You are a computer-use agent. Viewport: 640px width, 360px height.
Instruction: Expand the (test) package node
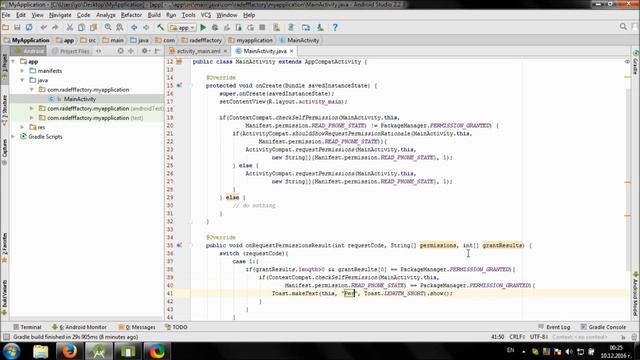[x=32, y=118]
